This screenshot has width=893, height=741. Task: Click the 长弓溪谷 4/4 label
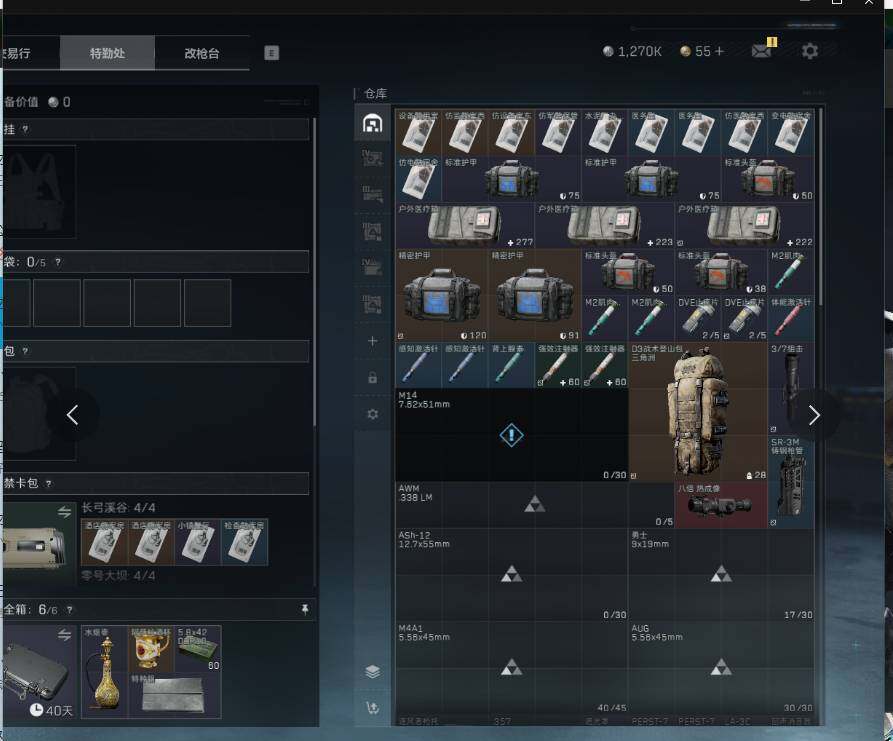118,507
